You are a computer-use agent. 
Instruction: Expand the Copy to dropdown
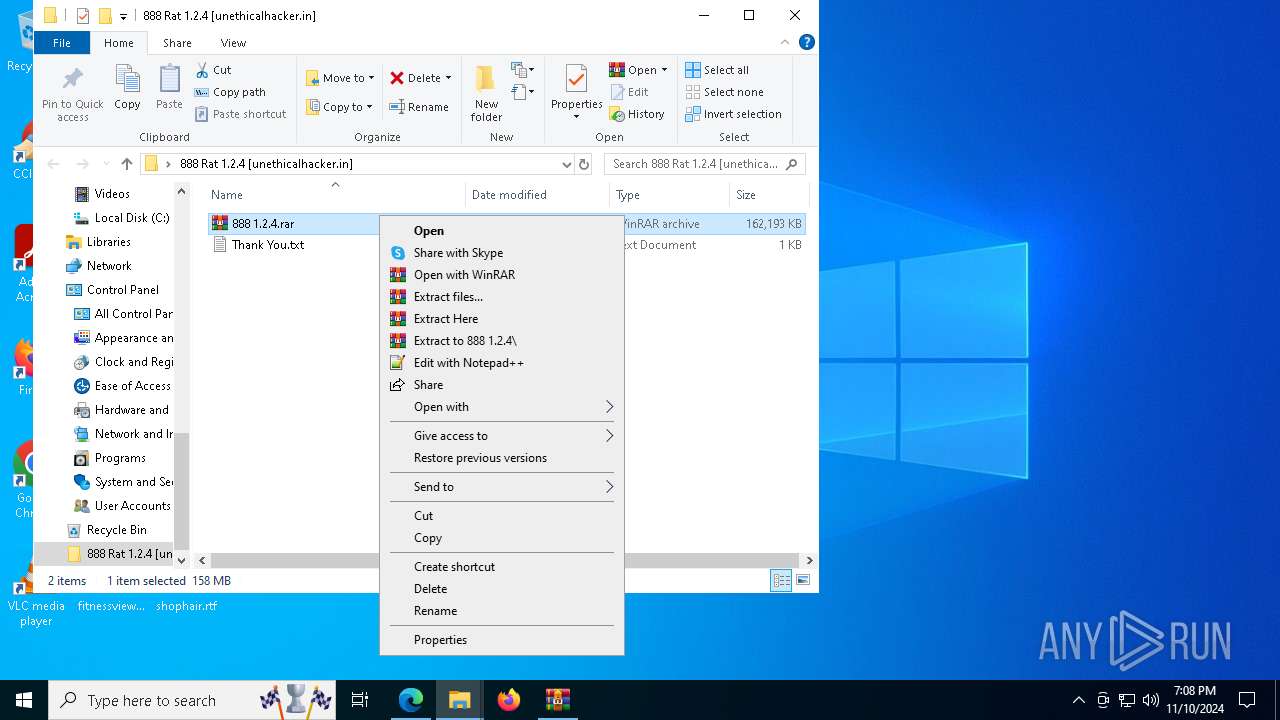tap(369, 107)
